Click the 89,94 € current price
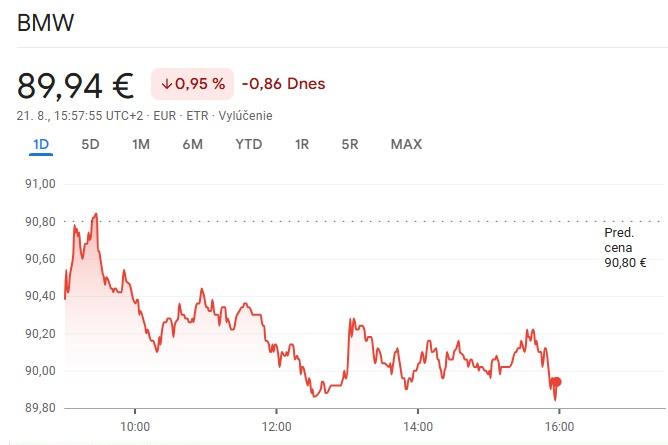 click(75, 85)
